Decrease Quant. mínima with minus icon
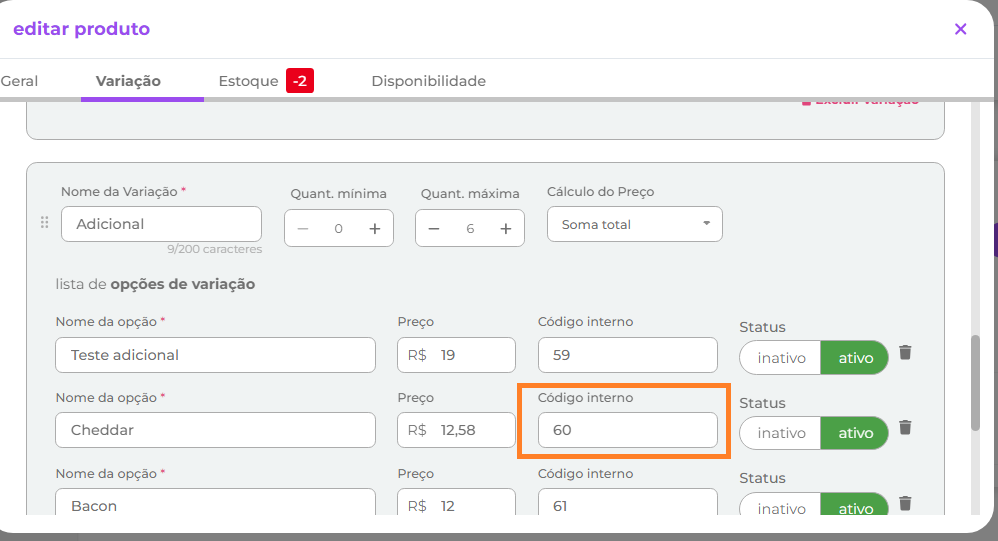 point(303,229)
